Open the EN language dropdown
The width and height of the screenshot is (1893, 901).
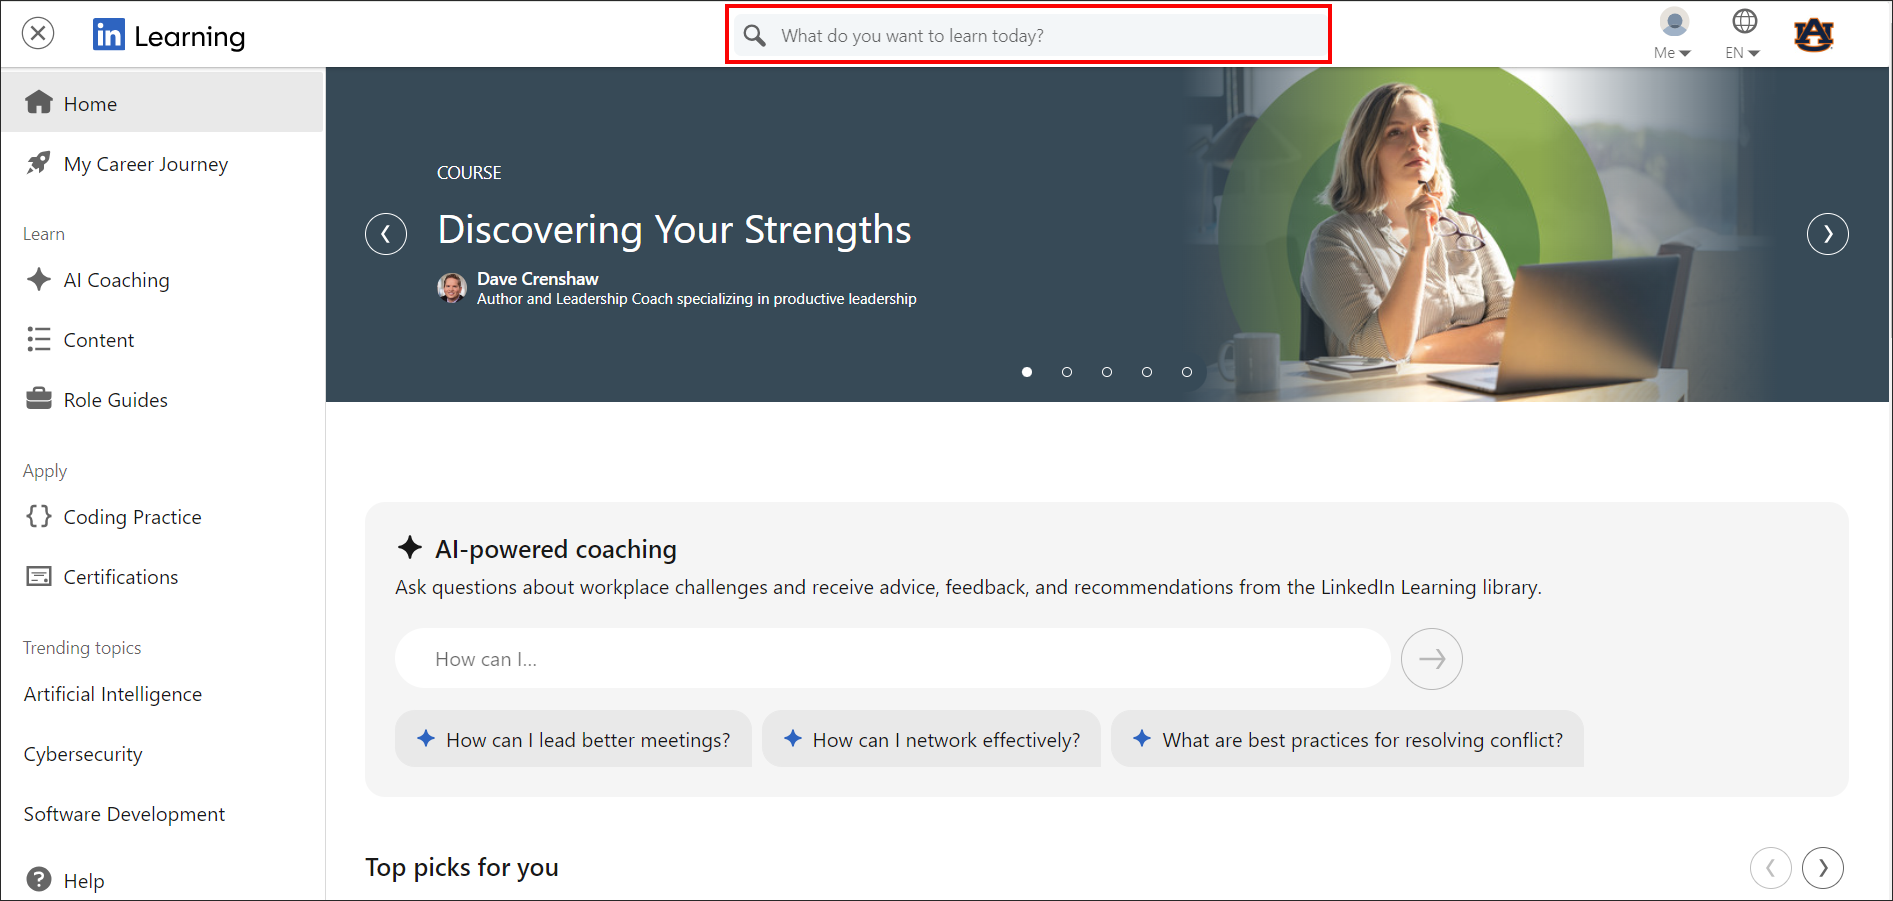pos(1742,34)
